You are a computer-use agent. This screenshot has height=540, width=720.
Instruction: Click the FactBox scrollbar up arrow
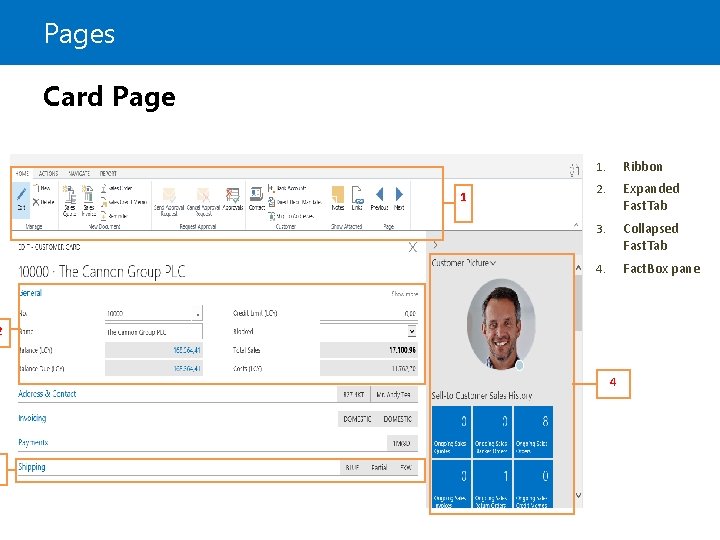click(579, 267)
